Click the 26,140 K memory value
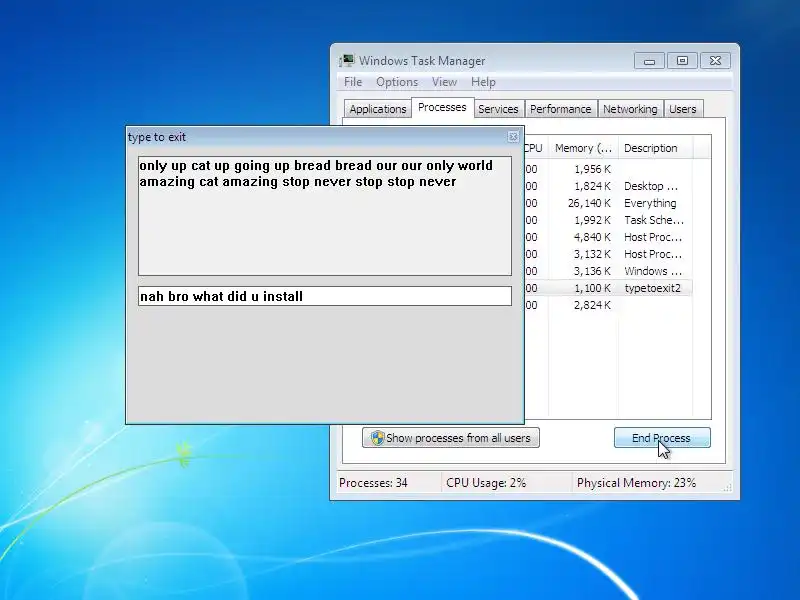This screenshot has height=600, width=800. [x=589, y=203]
